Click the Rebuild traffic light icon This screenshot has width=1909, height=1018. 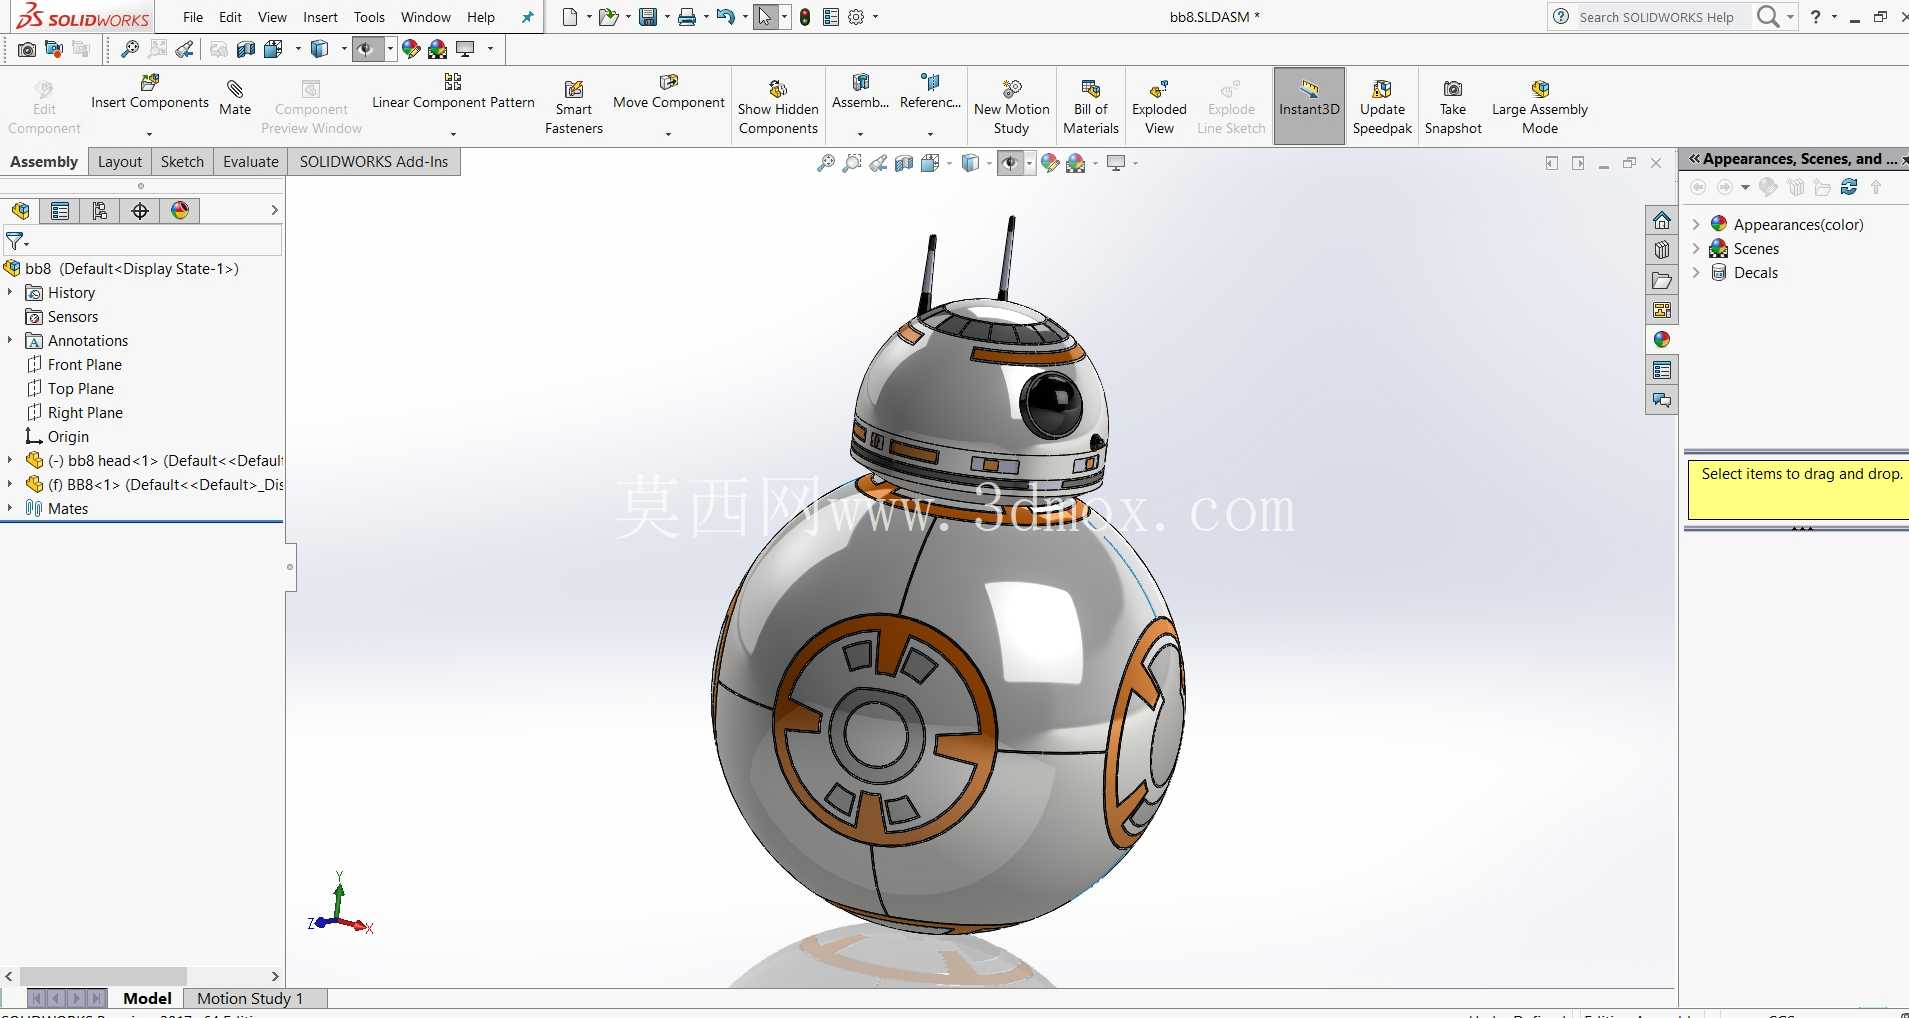click(805, 17)
